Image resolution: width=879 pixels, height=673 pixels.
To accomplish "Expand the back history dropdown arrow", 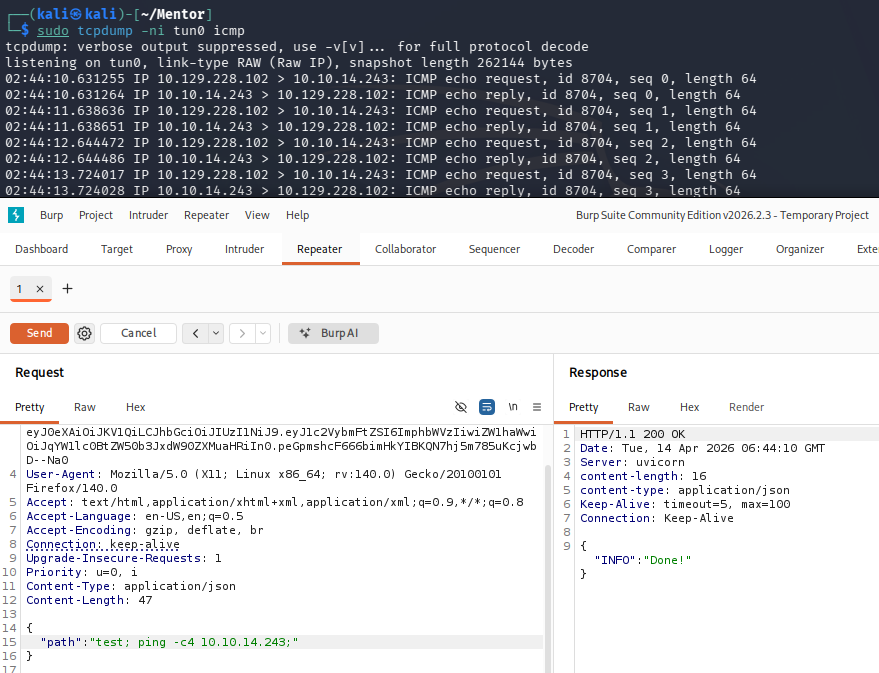I will pos(215,333).
